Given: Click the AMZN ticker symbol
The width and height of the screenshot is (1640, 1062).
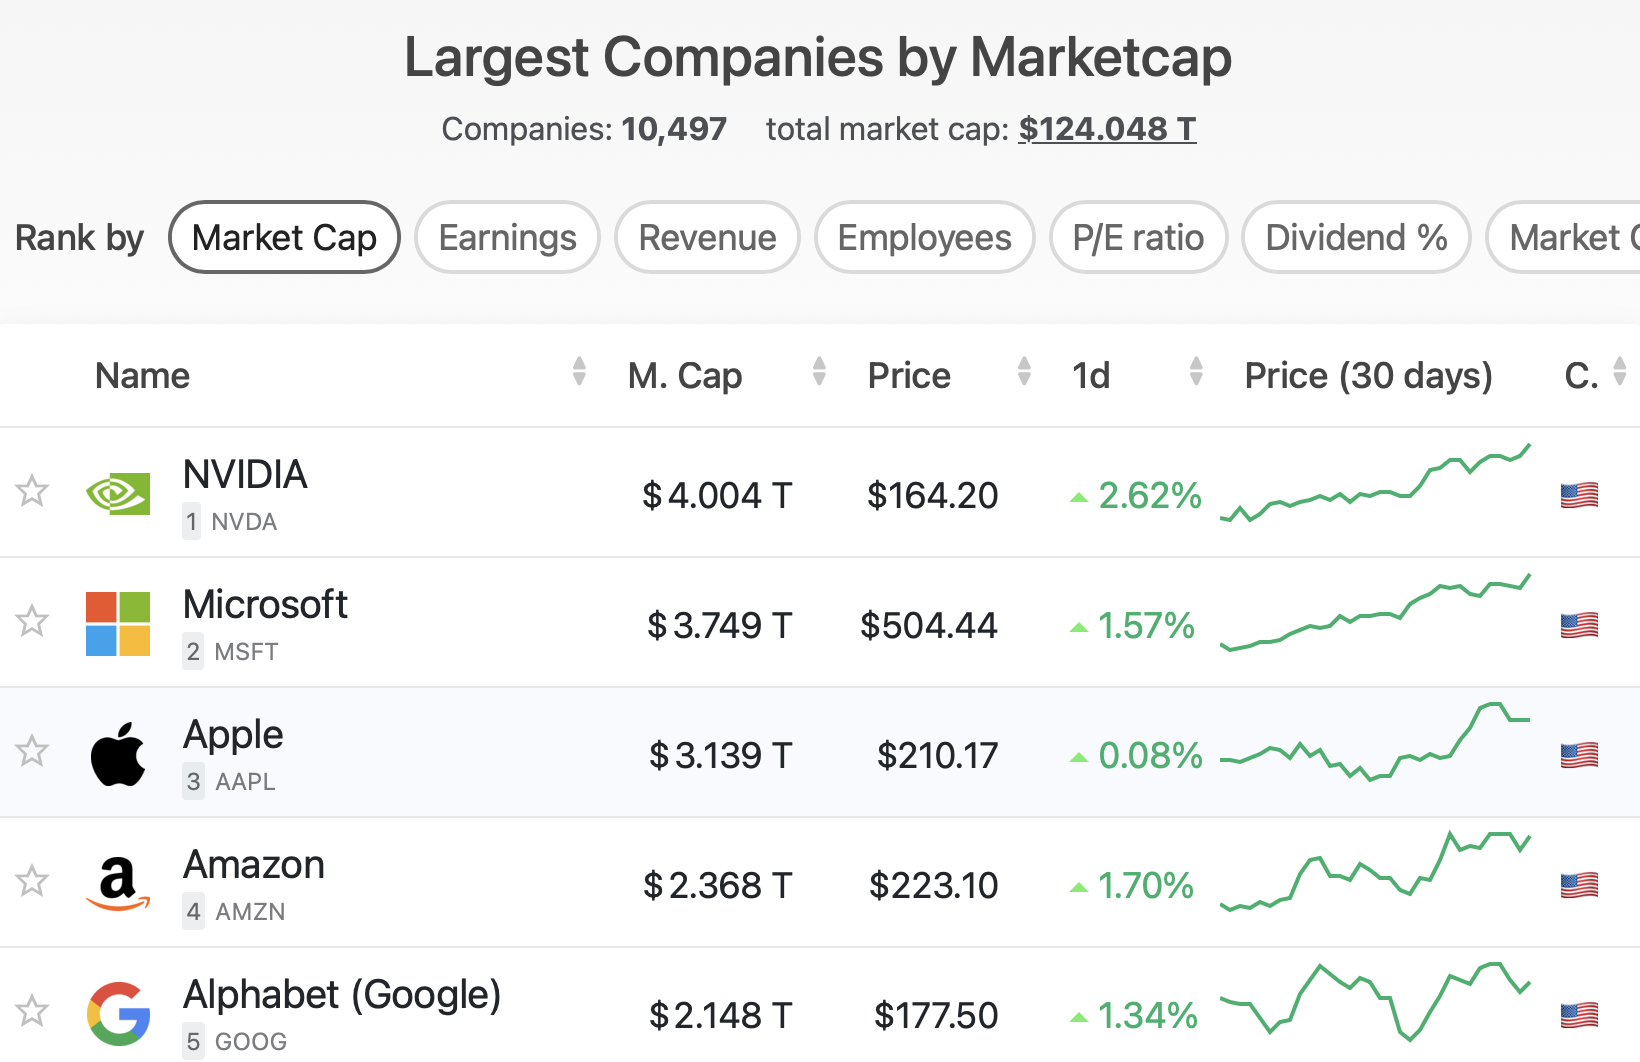Looking at the screenshot, I should (250, 912).
